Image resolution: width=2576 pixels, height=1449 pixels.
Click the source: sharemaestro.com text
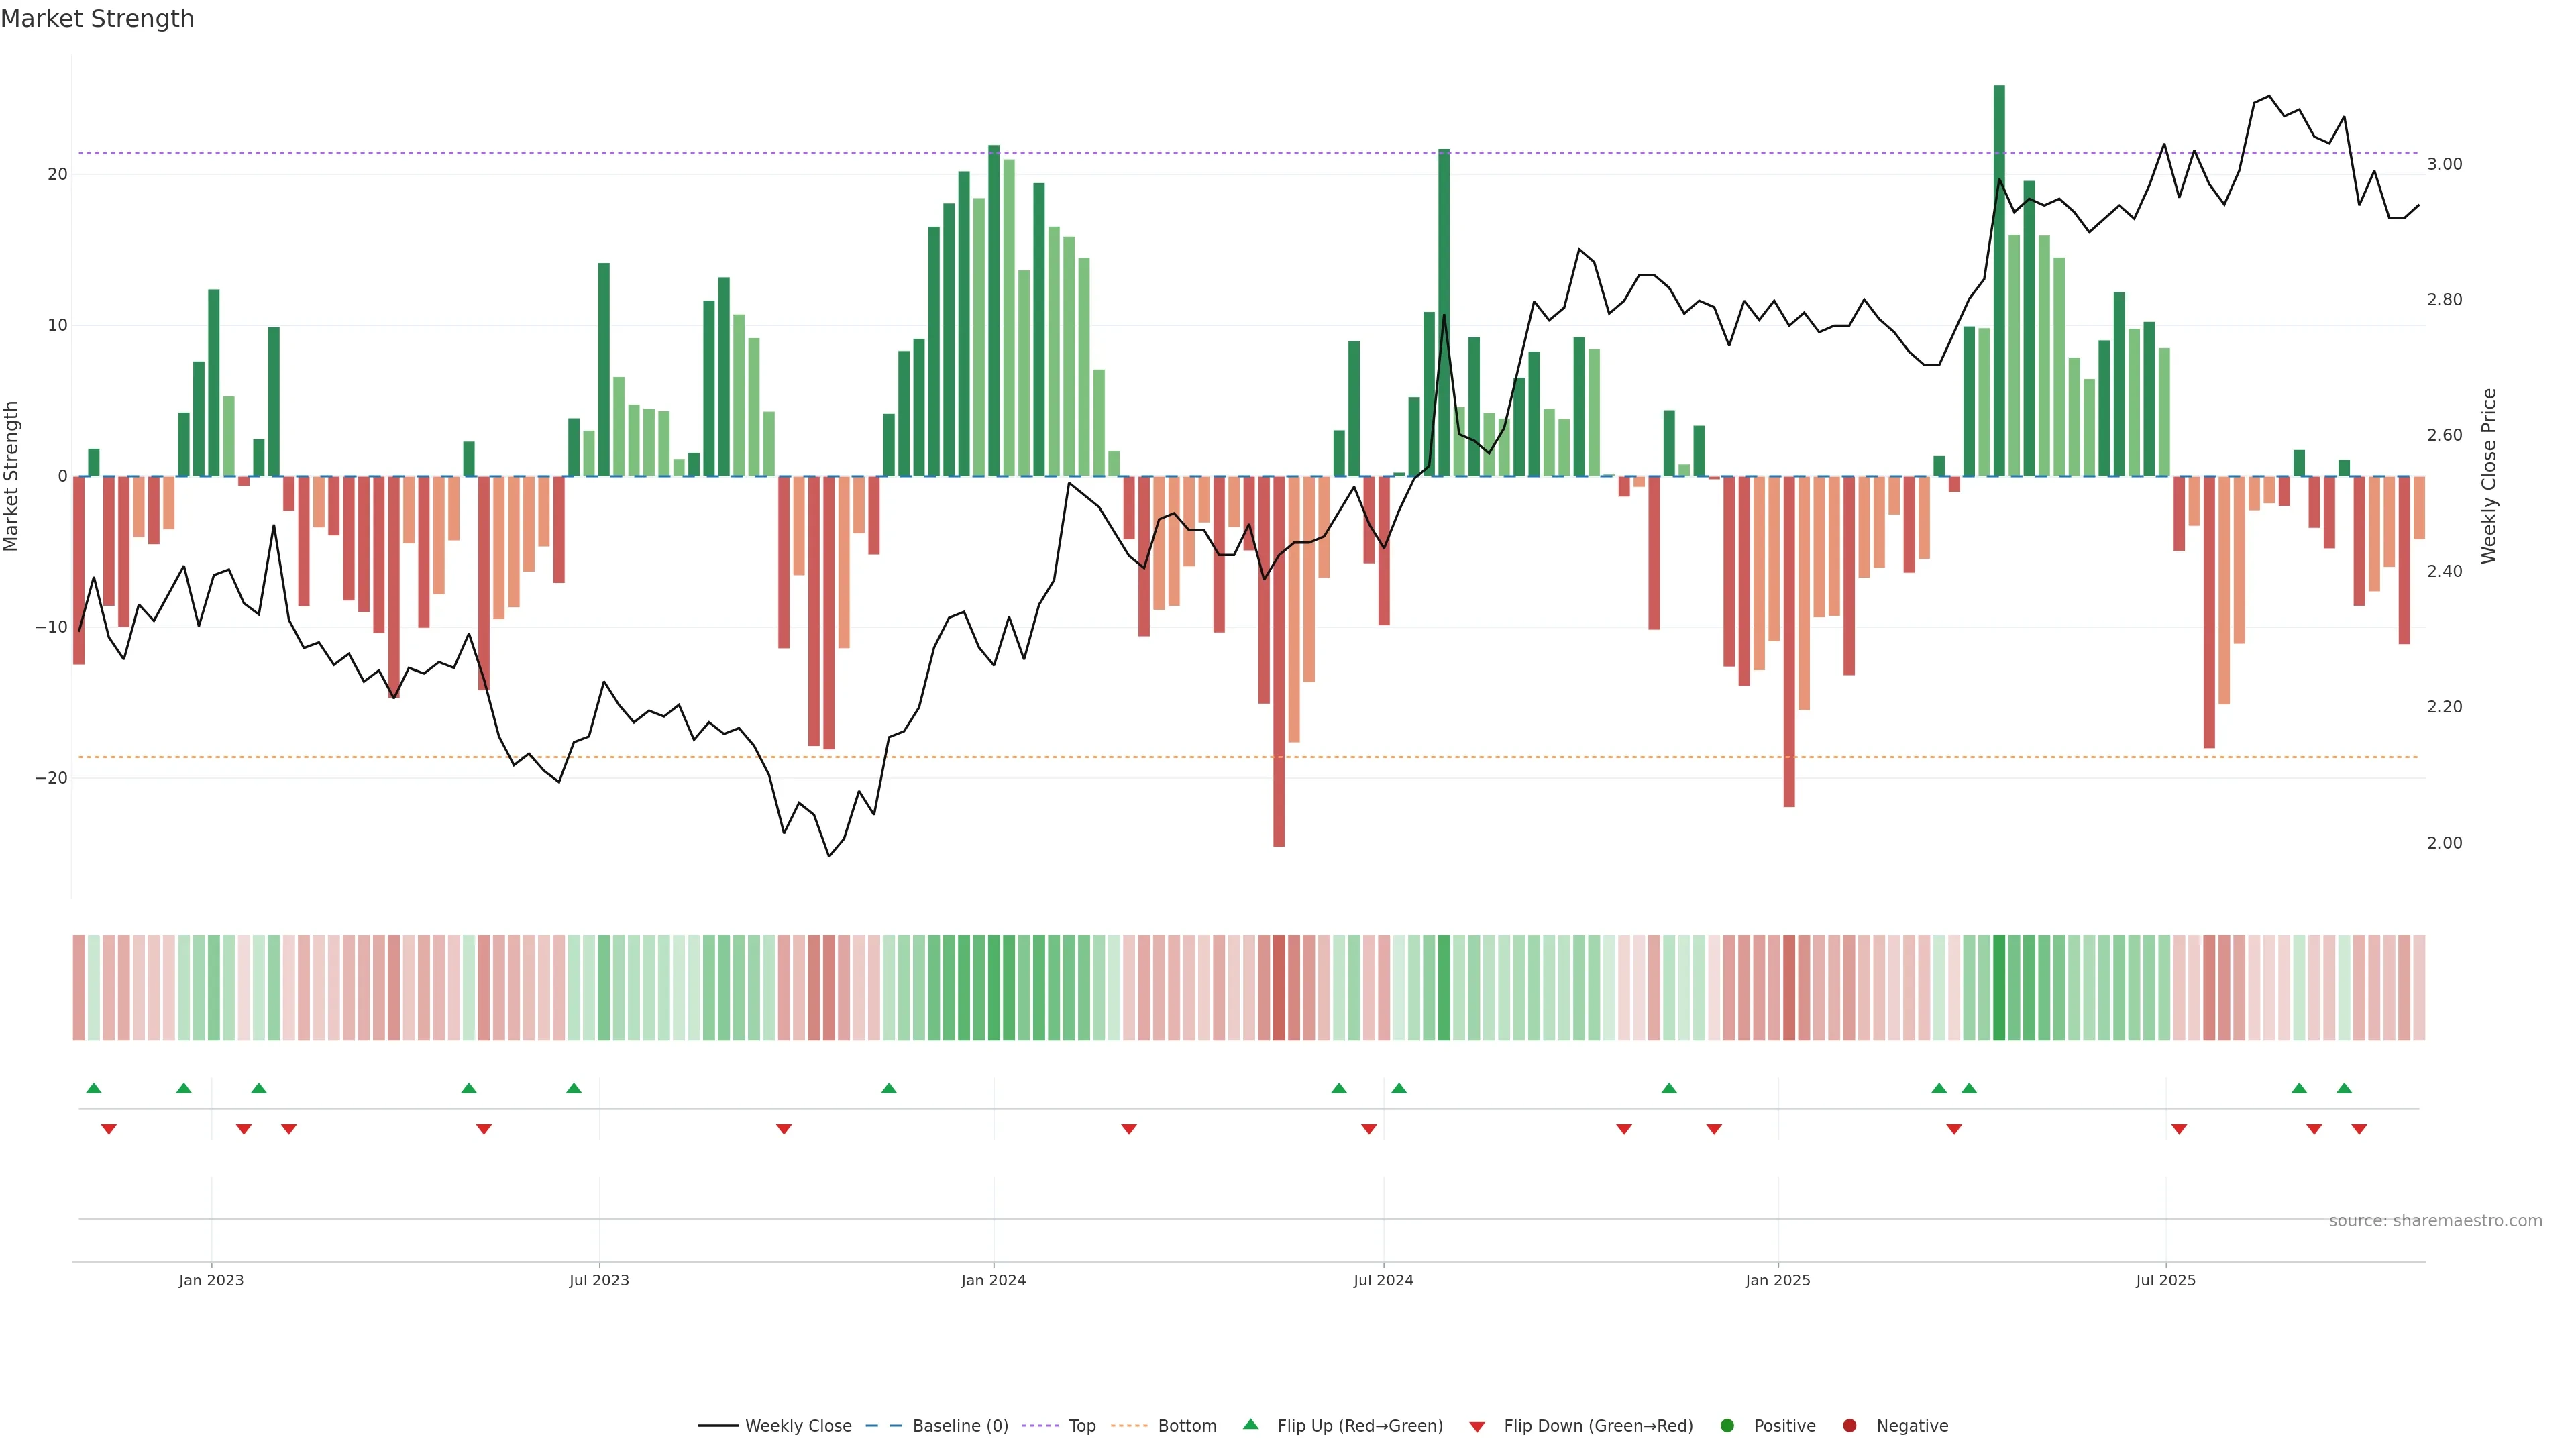(x=2435, y=1221)
